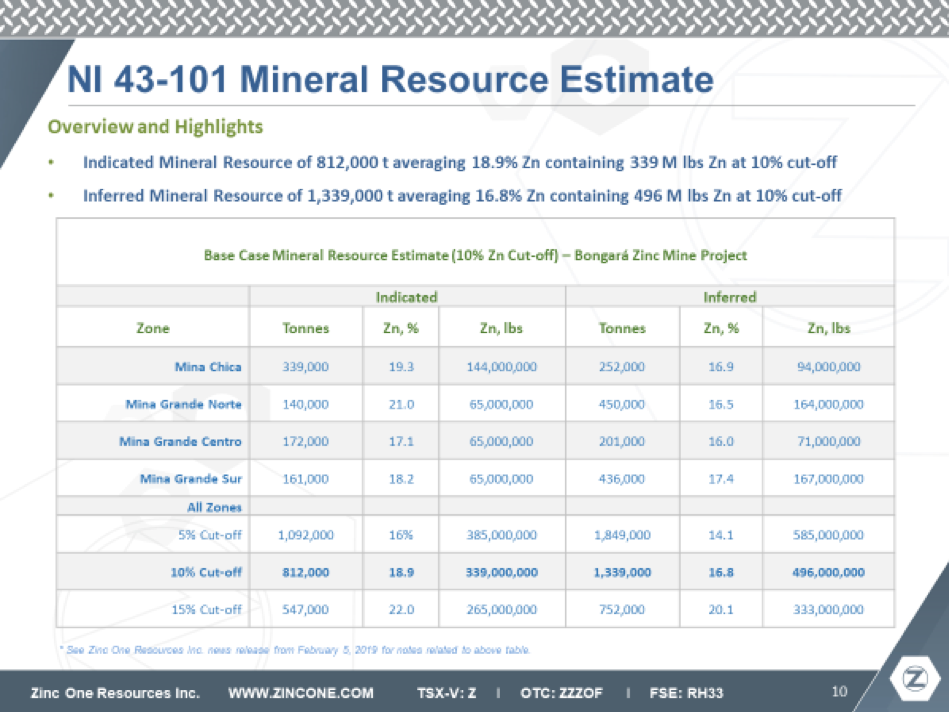Click the '17.1' grade cell
Viewport: 949px width, 712px height.
(401, 442)
